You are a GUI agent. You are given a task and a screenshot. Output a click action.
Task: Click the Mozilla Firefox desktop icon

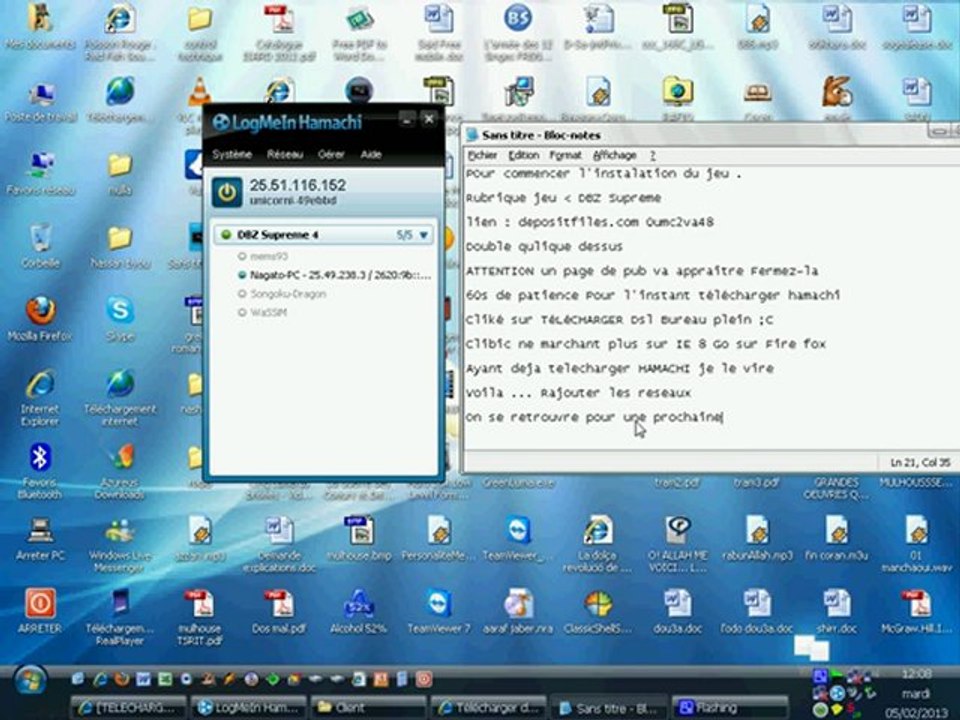40,318
